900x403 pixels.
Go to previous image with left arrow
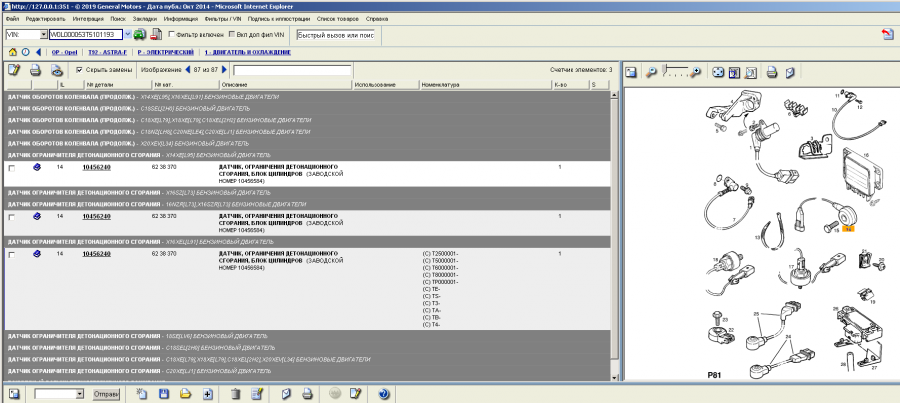(187, 69)
